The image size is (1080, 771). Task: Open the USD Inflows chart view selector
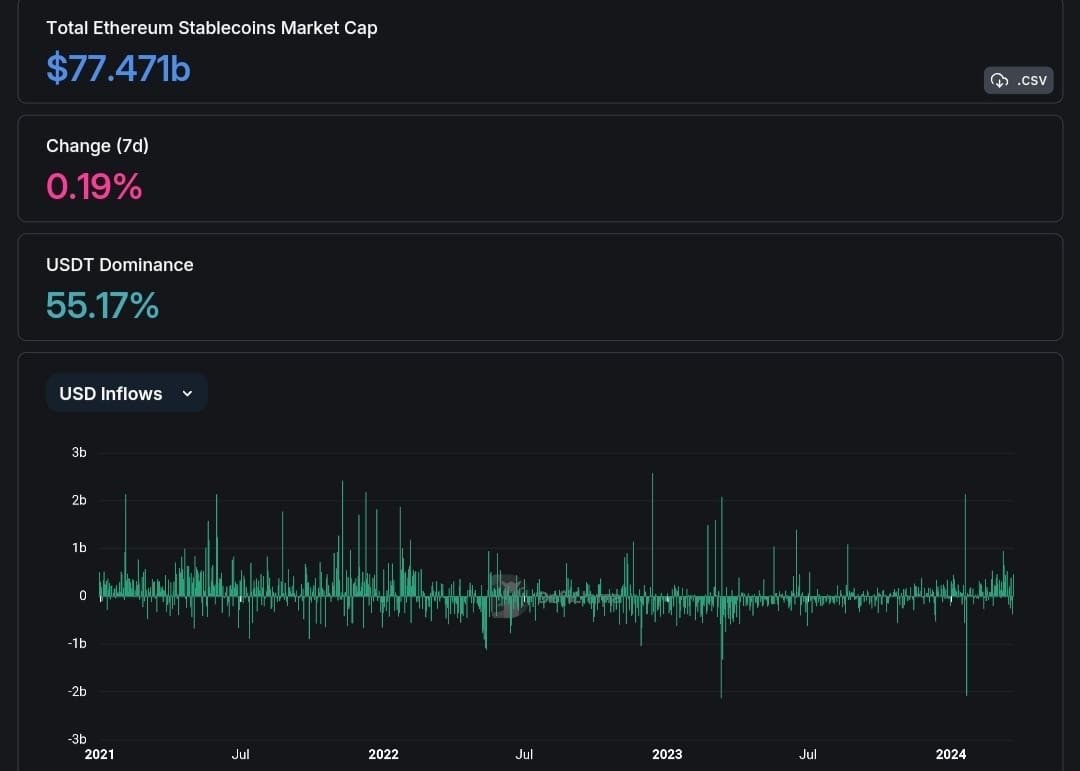[126, 393]
